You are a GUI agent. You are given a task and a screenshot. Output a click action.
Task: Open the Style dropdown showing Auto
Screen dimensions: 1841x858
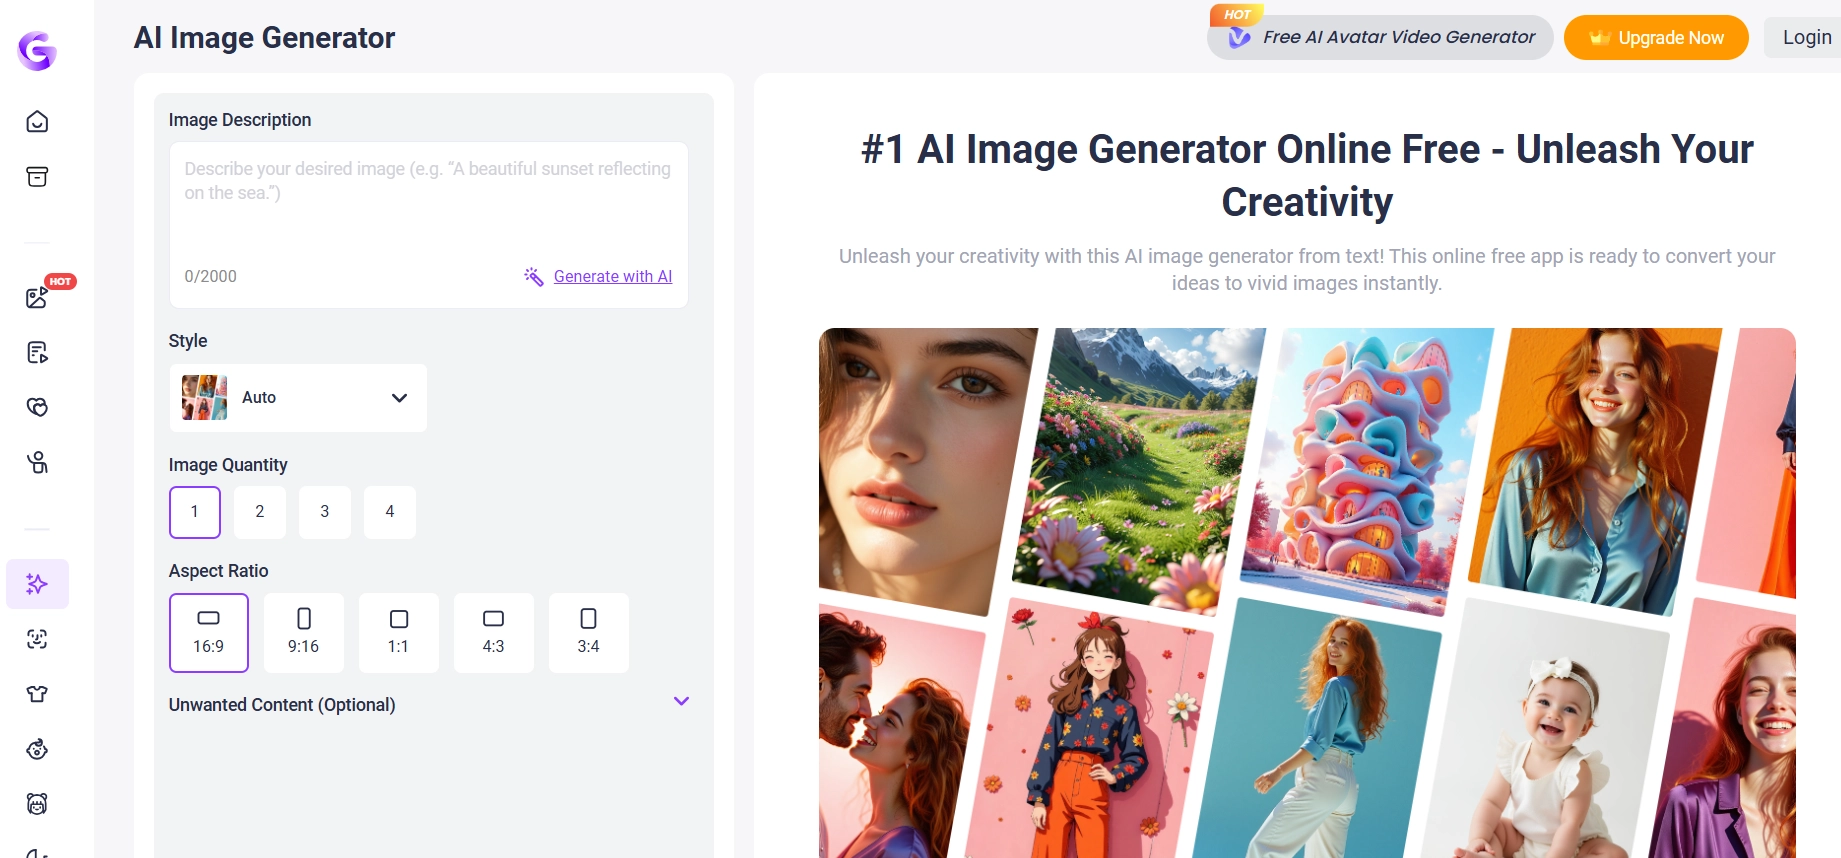[x=298, y=398]
